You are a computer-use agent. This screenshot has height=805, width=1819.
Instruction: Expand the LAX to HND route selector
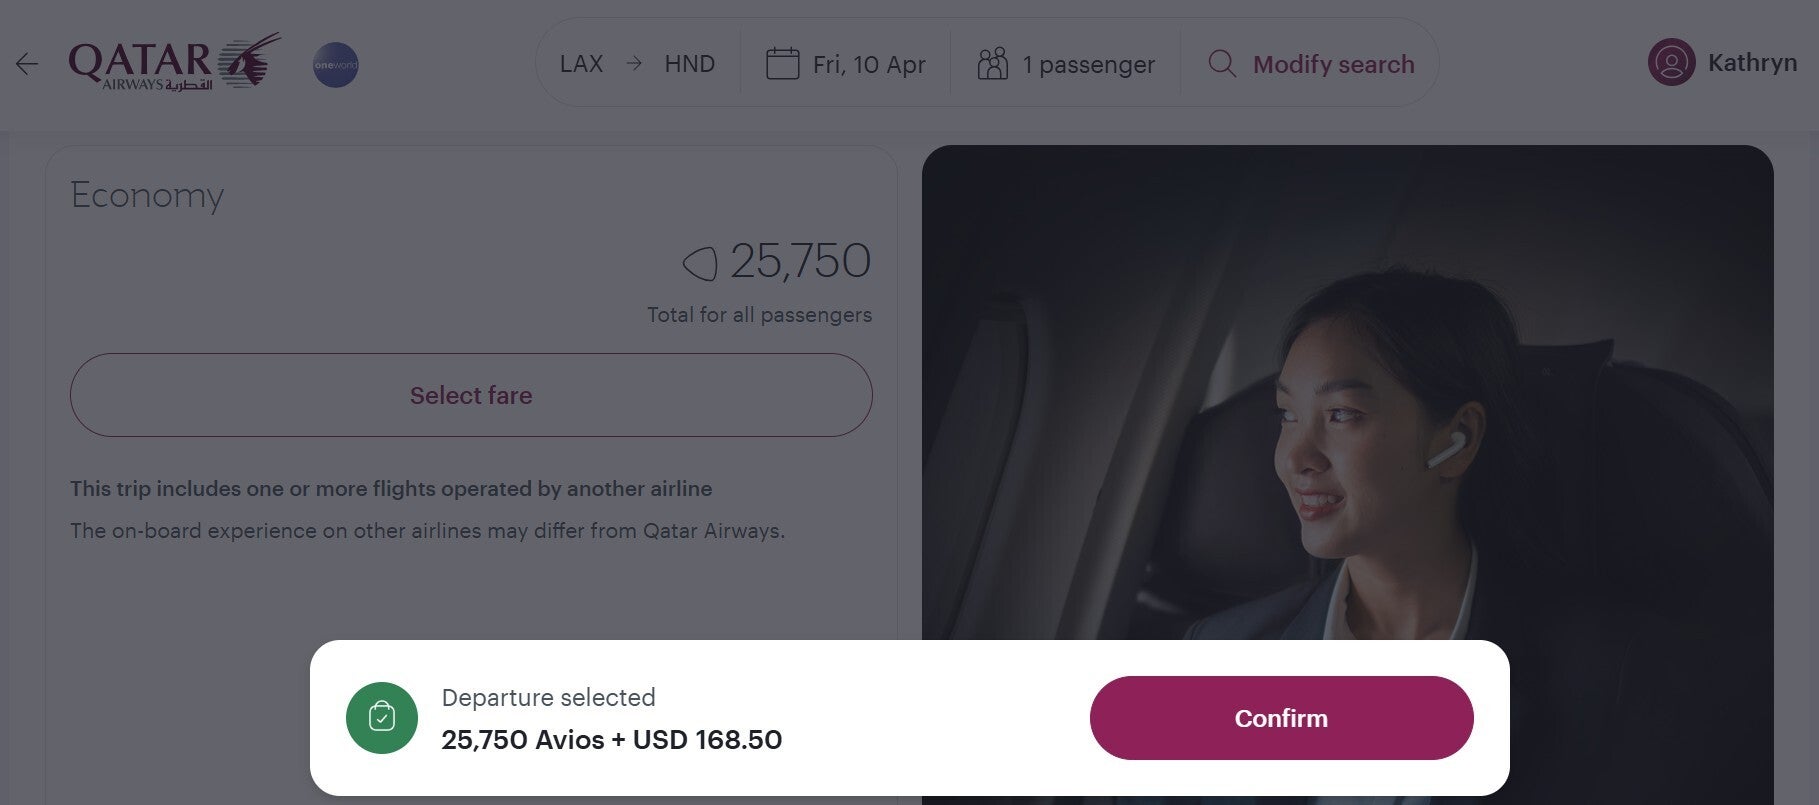[638, 63]
